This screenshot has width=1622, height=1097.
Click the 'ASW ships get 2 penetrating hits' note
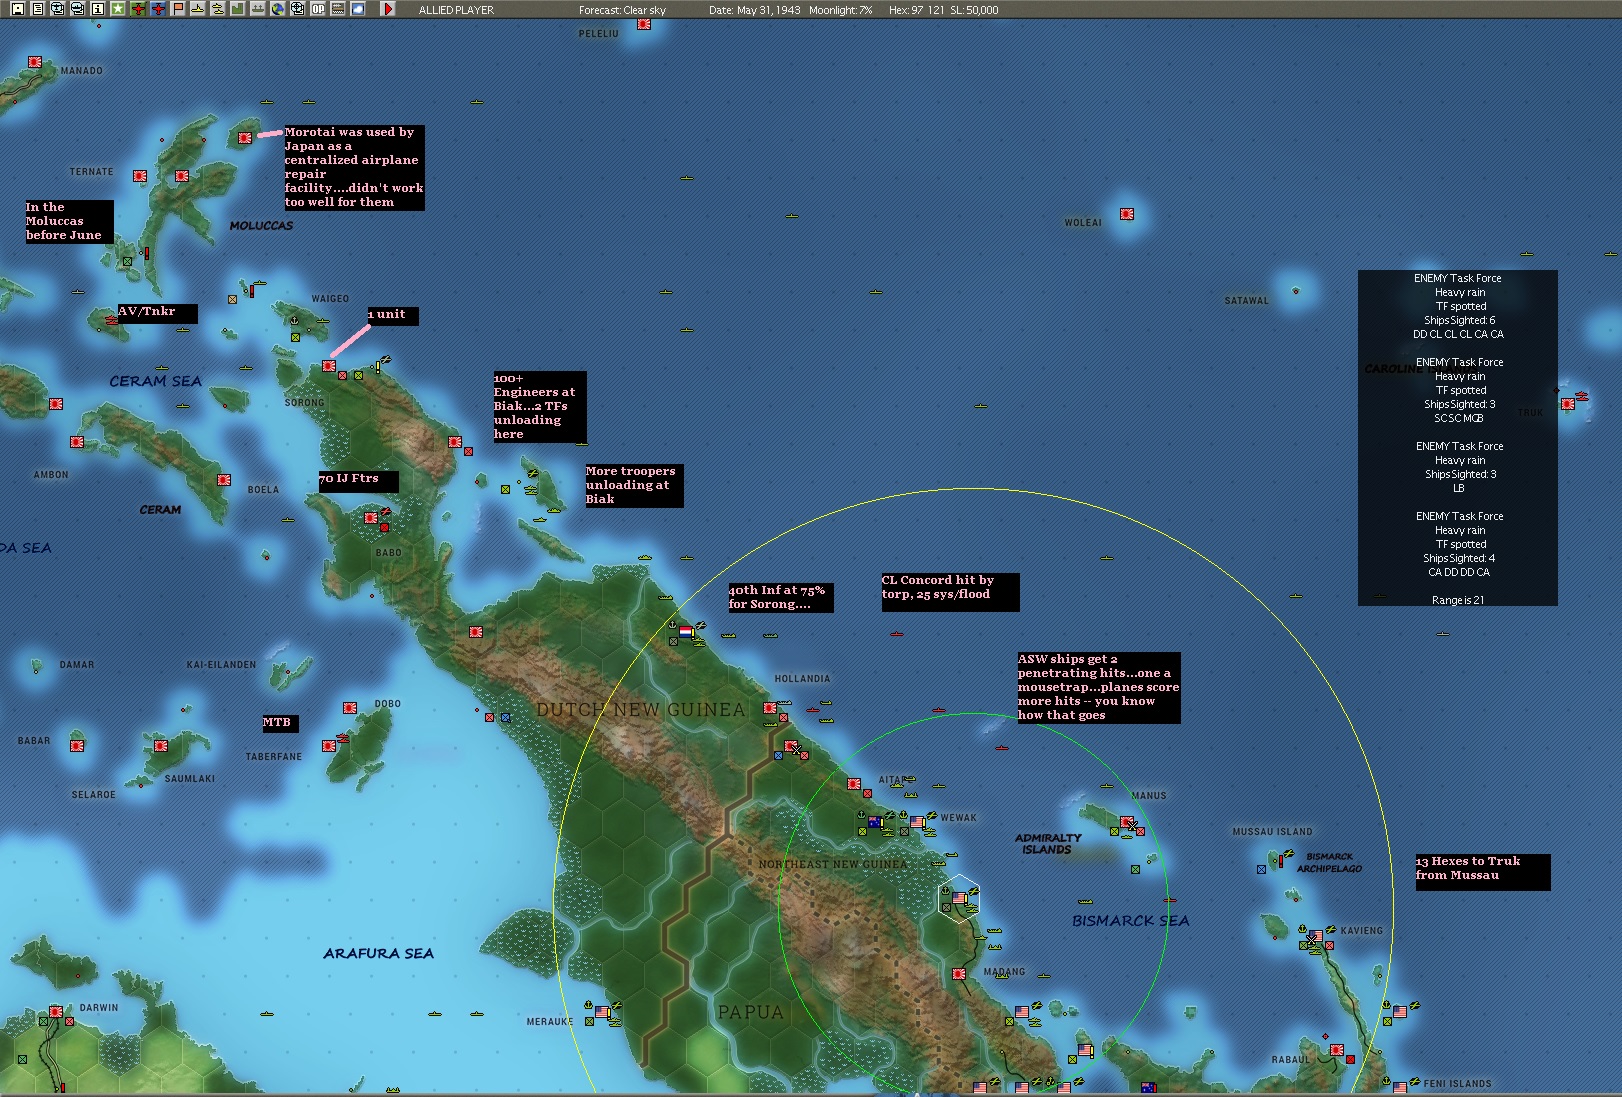coord(1098,687)
